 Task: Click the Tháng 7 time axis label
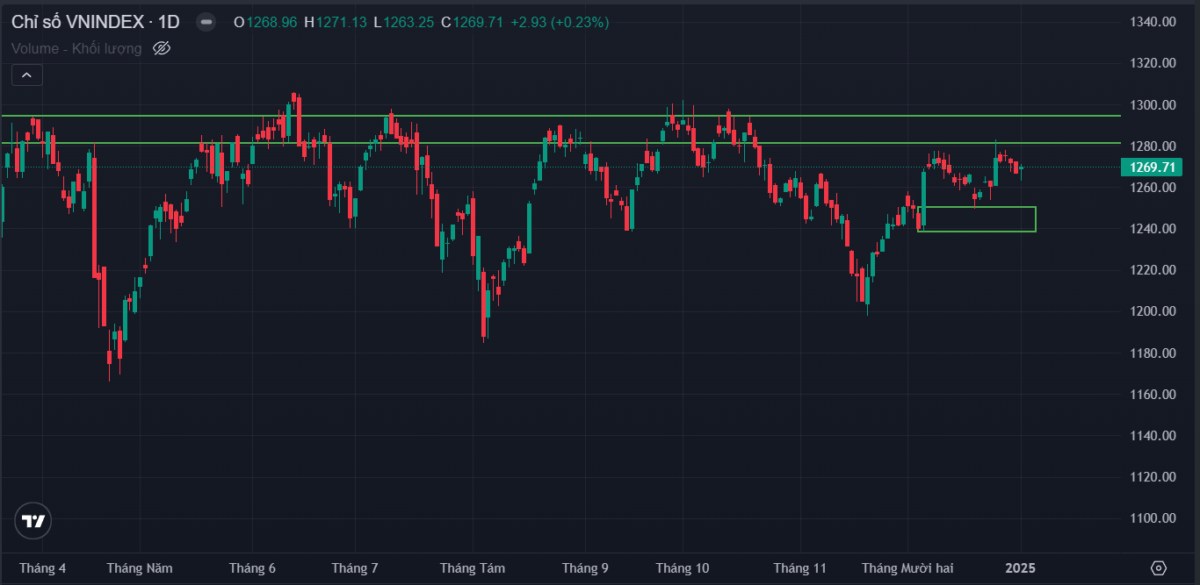pos(354,568)
